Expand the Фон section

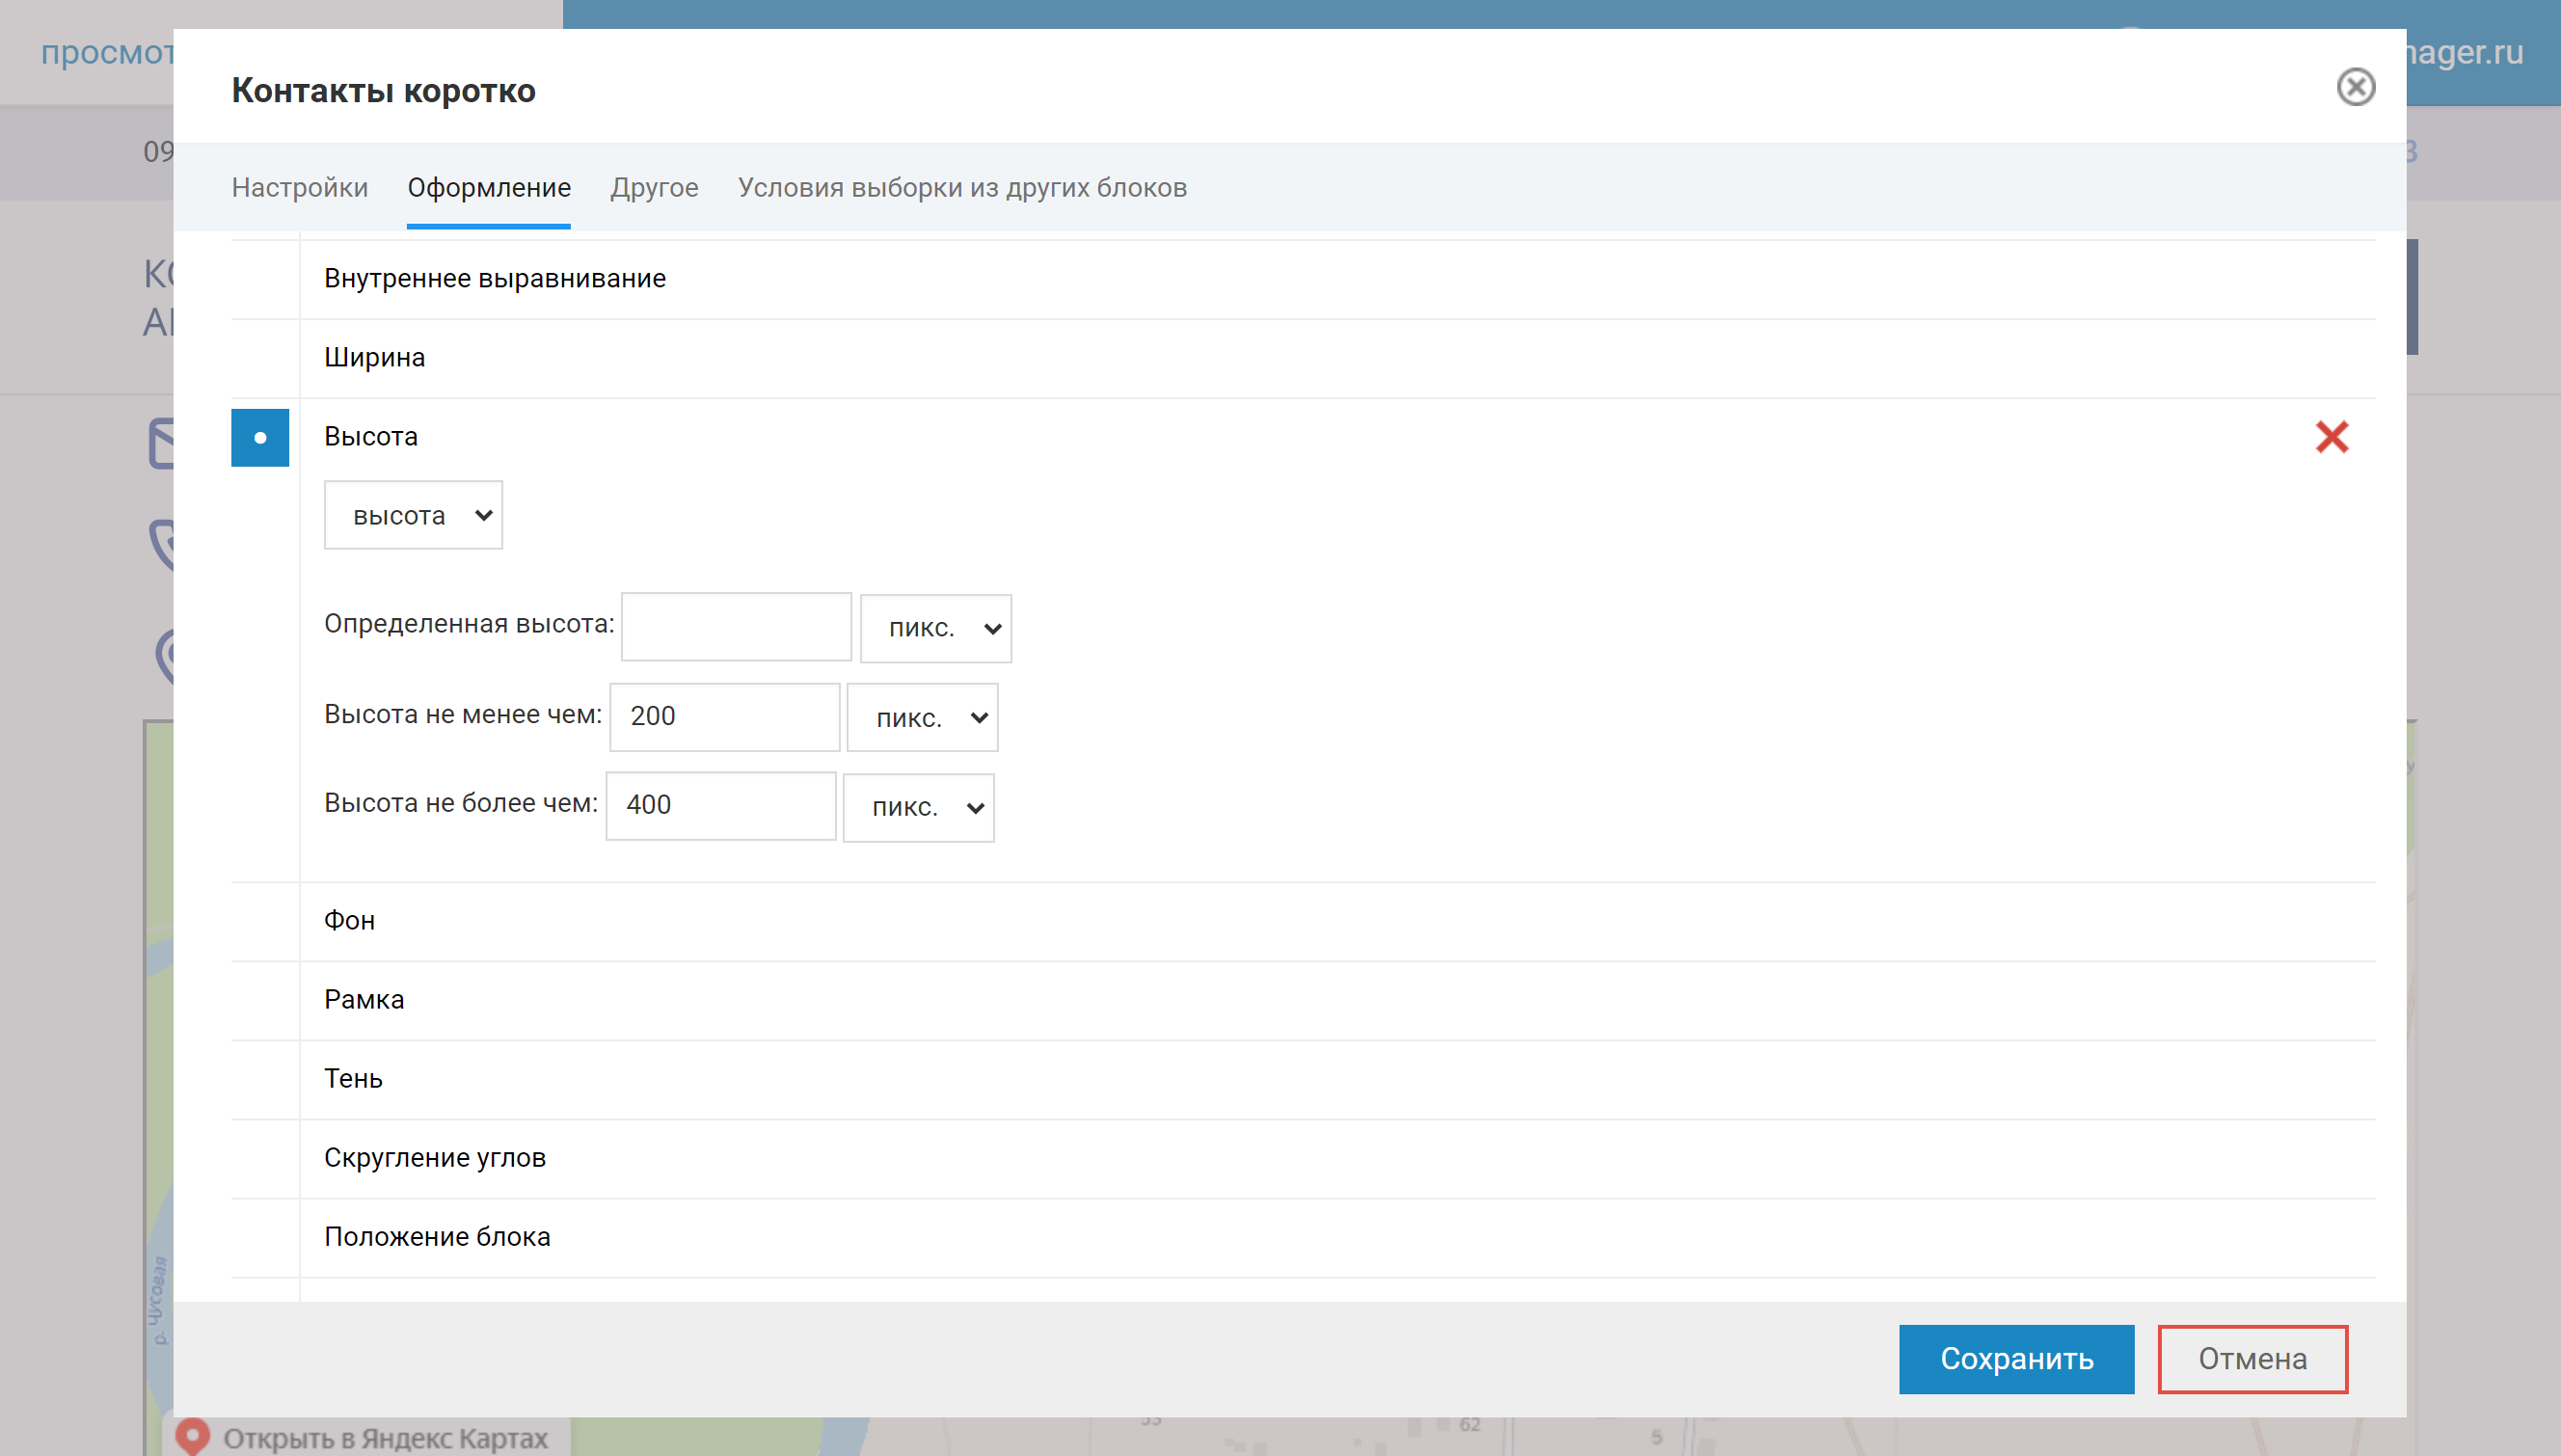tap(349, 920)
